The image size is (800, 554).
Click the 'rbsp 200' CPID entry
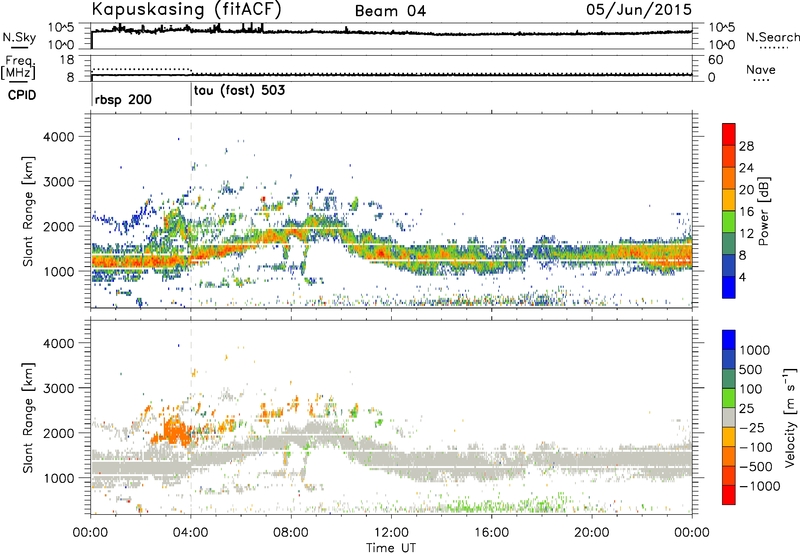click(x=123, y=99)
